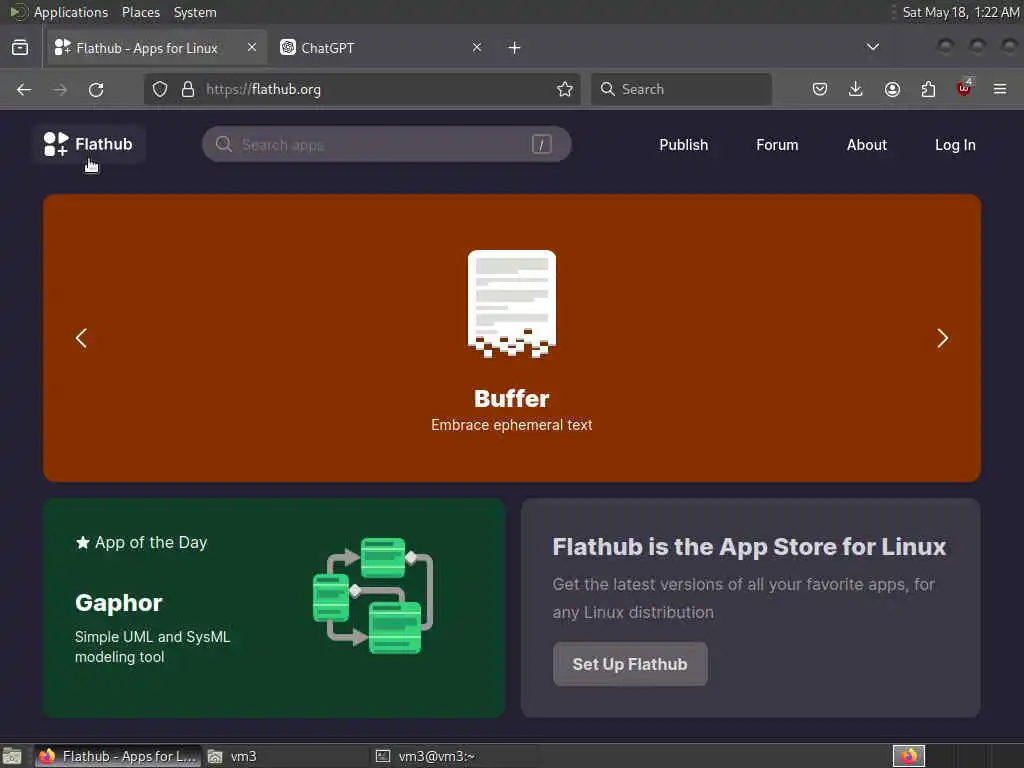The height and width of the screenshot is (768, 1024).
Task: Open a new tab with the plus icon
Action: pos(515,48)
